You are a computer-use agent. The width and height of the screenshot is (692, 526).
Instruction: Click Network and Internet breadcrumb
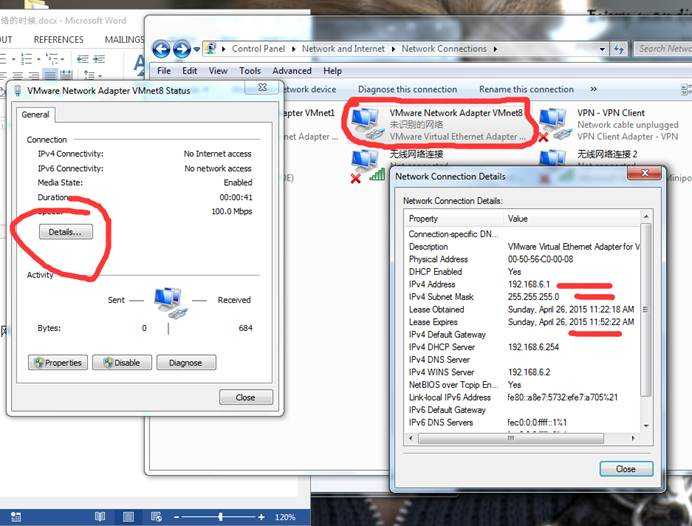pyautogui.click(x=343, y=49)
